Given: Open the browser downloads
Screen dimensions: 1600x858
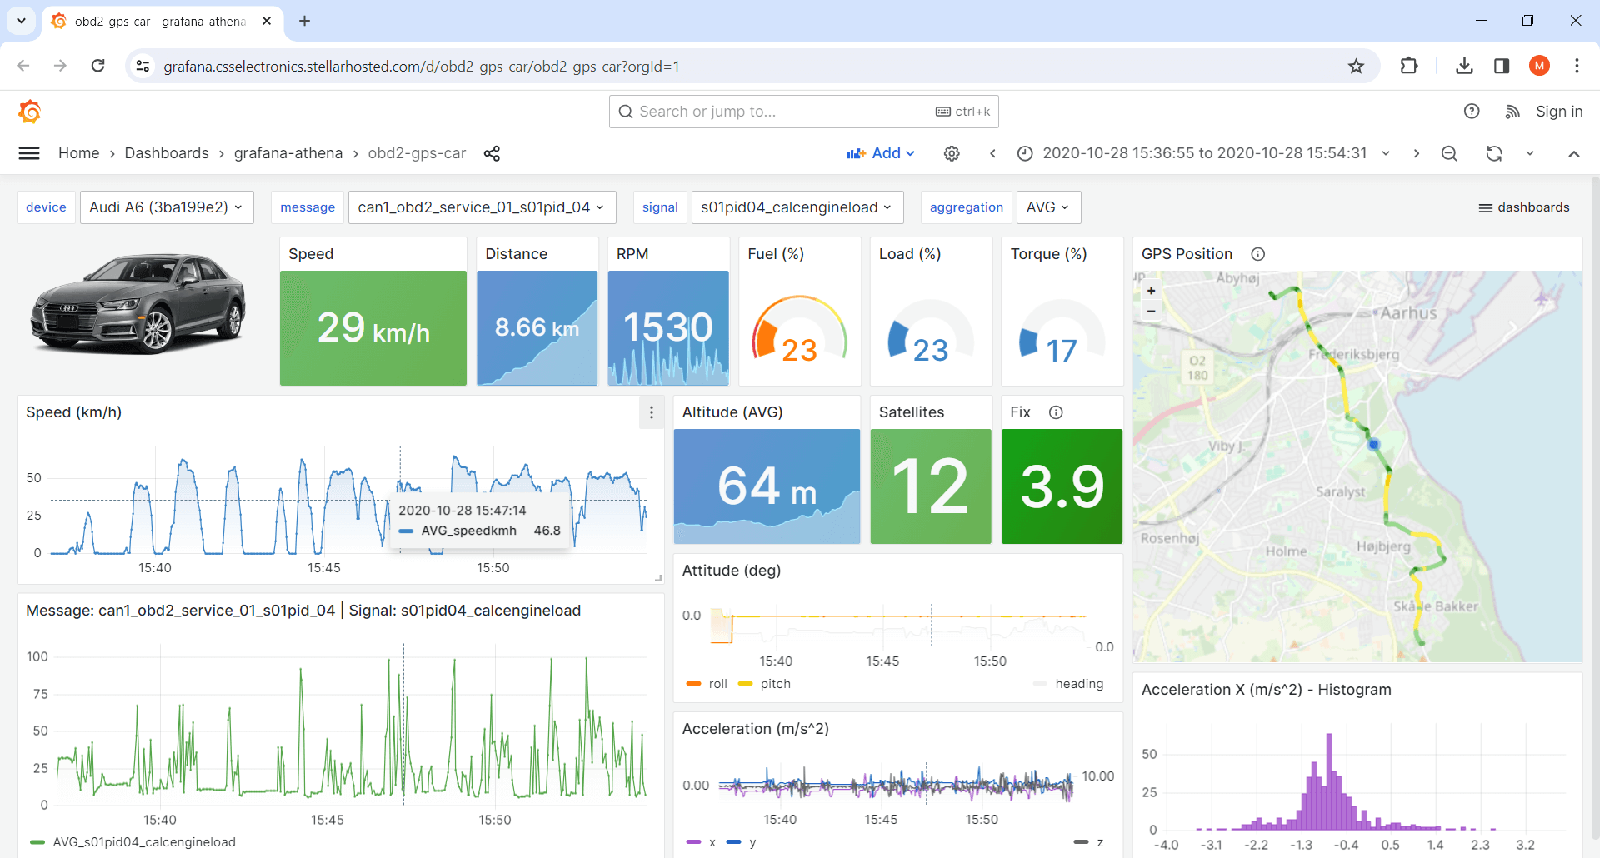Looking at the screenshot, I should [1464, 66].
